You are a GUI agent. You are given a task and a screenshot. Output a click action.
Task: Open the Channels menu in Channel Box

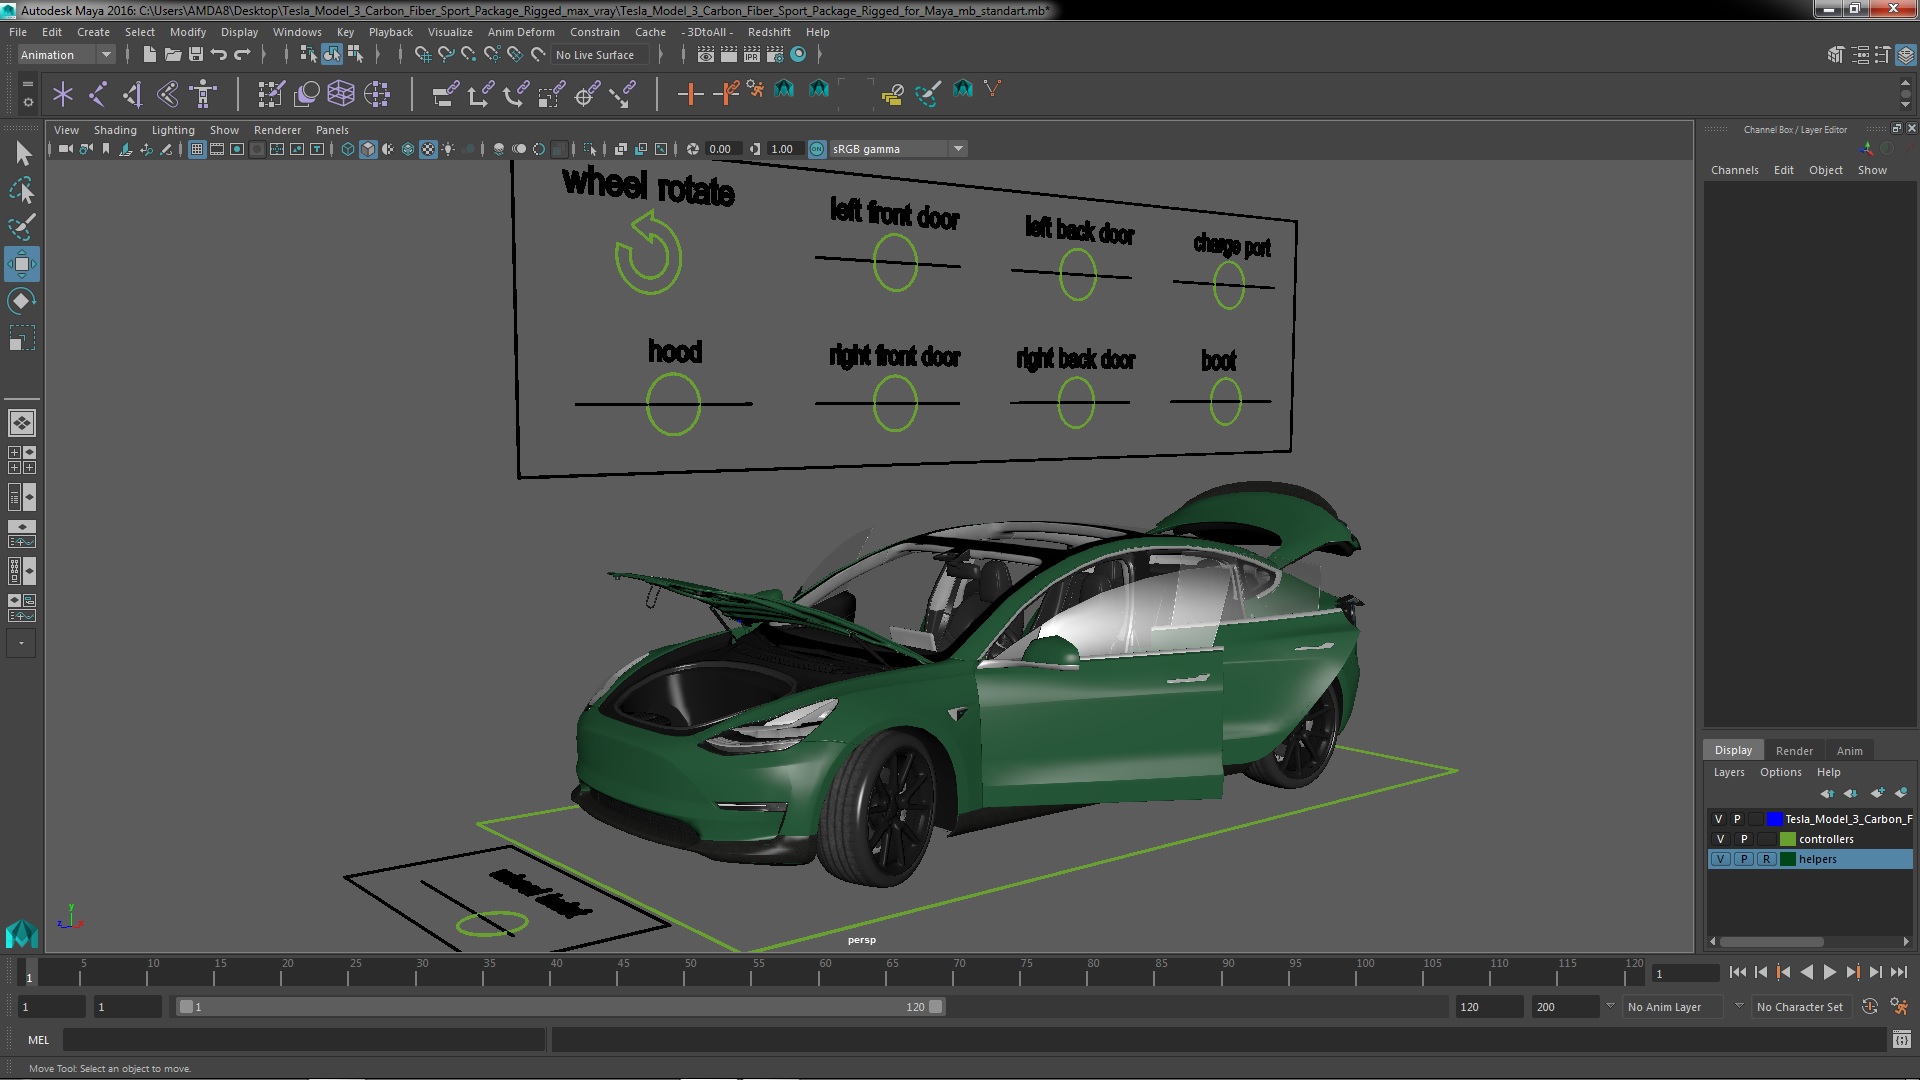[1734, 170]
